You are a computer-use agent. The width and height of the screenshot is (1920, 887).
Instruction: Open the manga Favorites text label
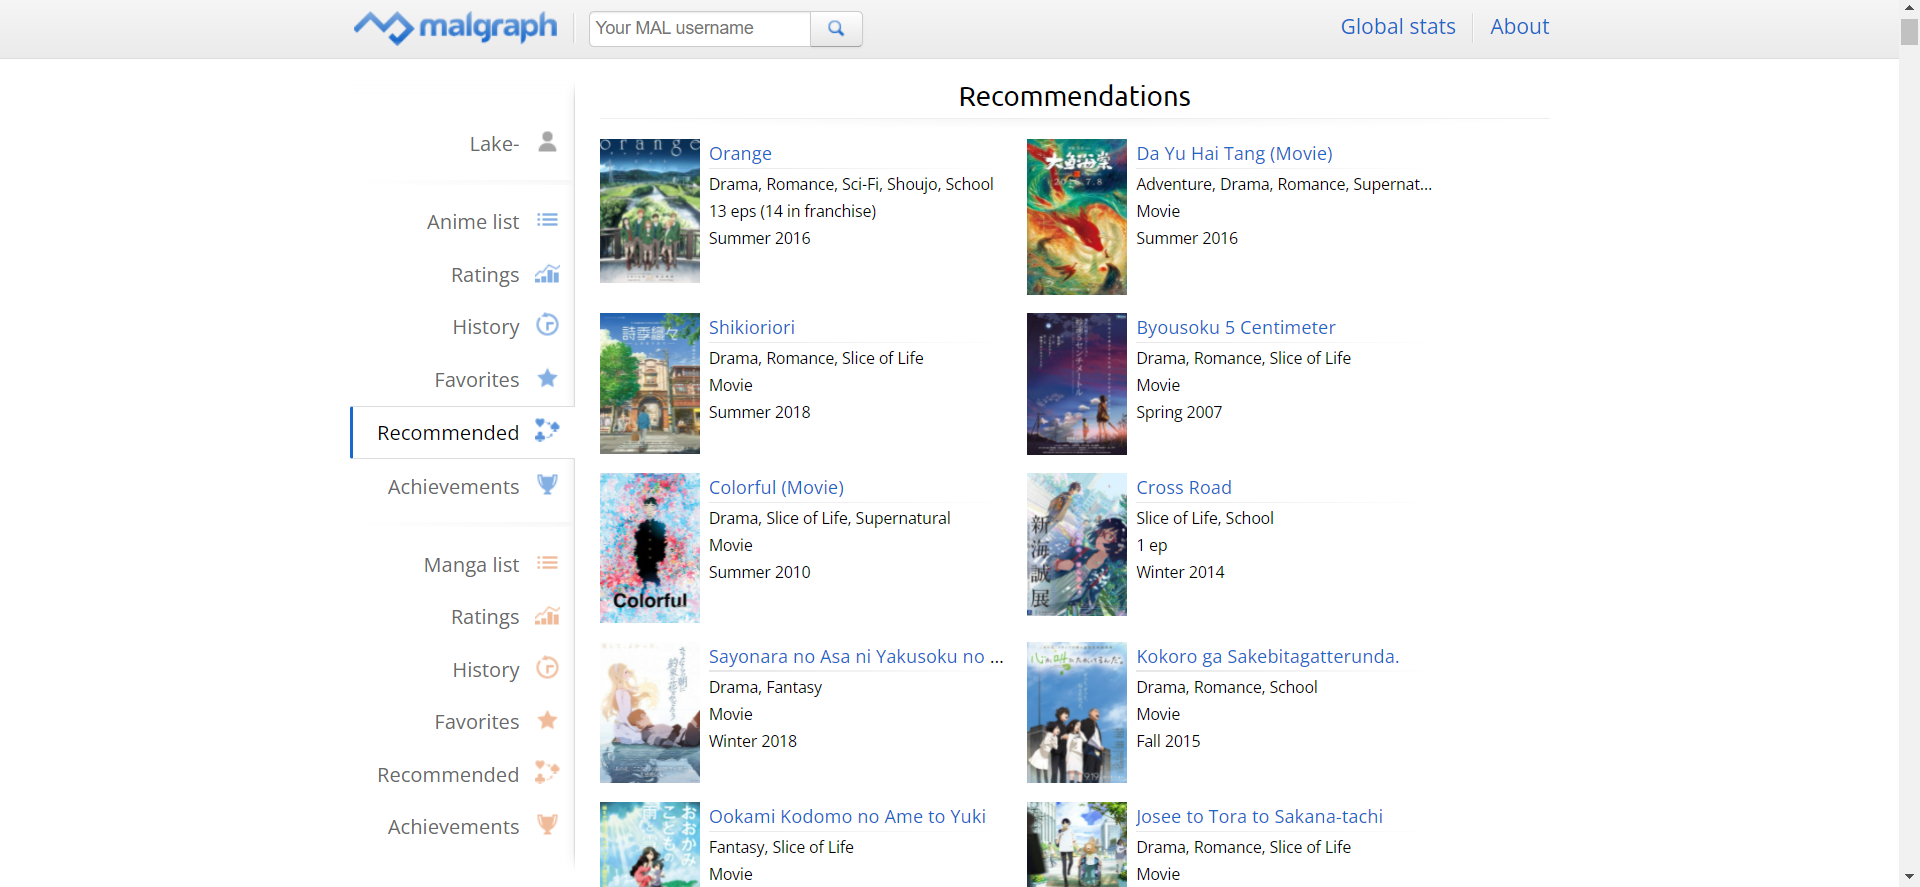(477, 722)
